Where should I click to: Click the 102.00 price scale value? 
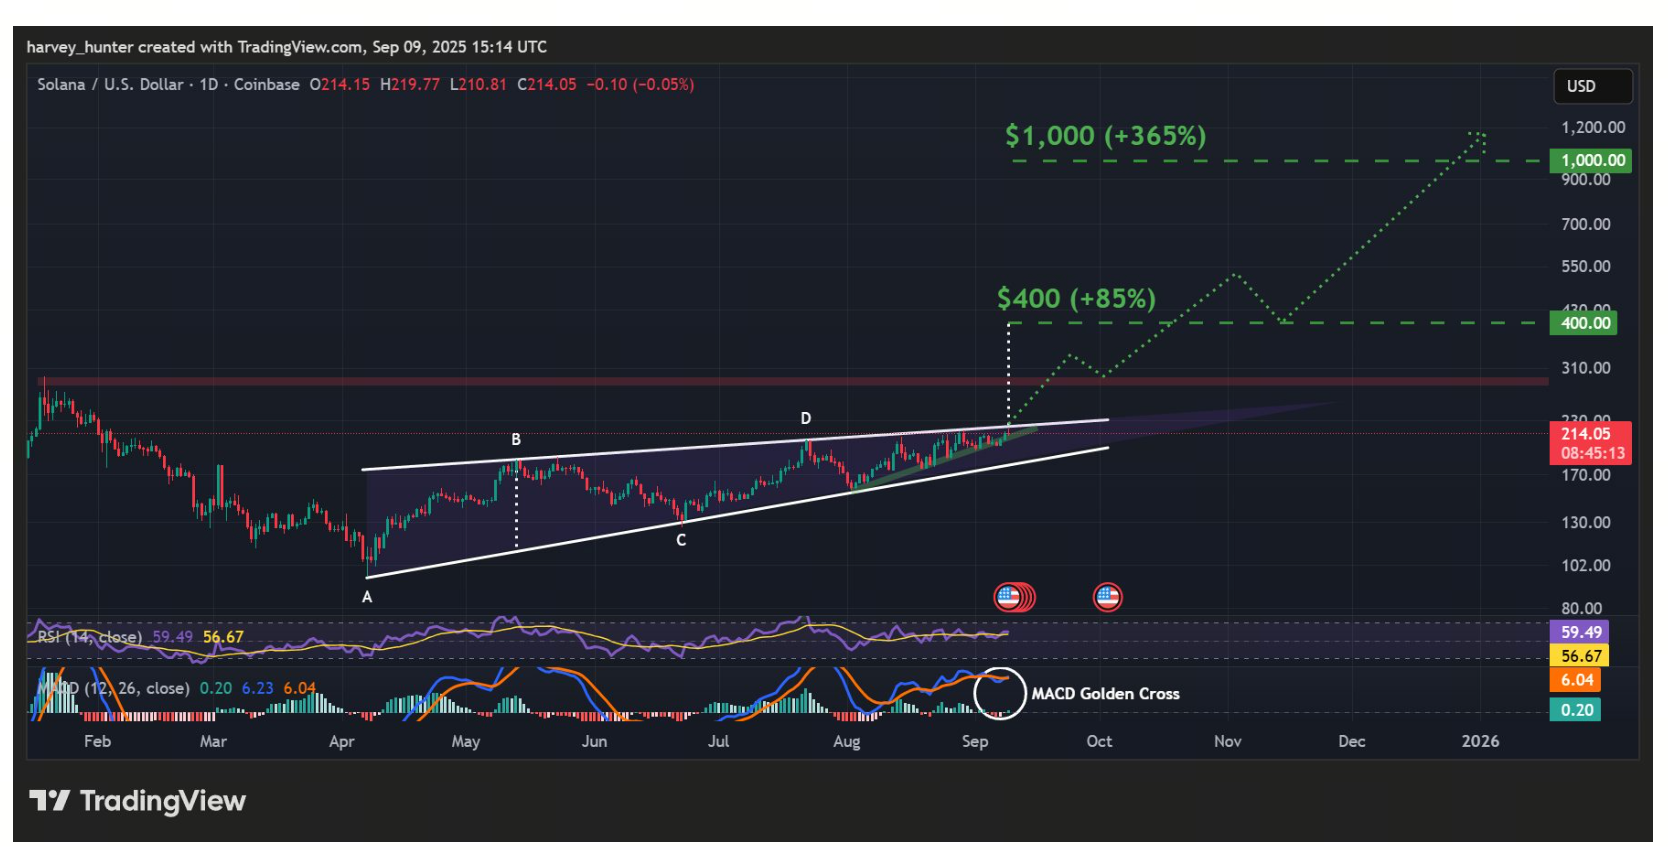(1586, 565)
